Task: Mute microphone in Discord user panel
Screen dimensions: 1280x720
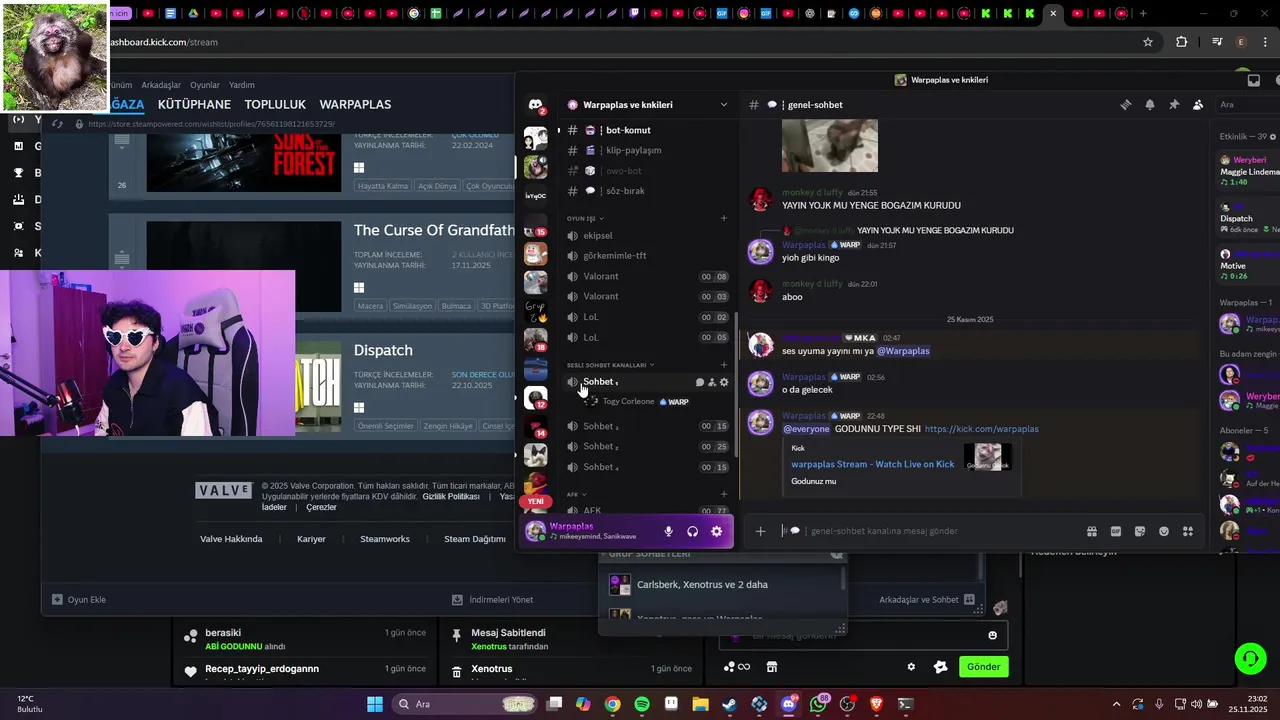Action: click(668, 532)
